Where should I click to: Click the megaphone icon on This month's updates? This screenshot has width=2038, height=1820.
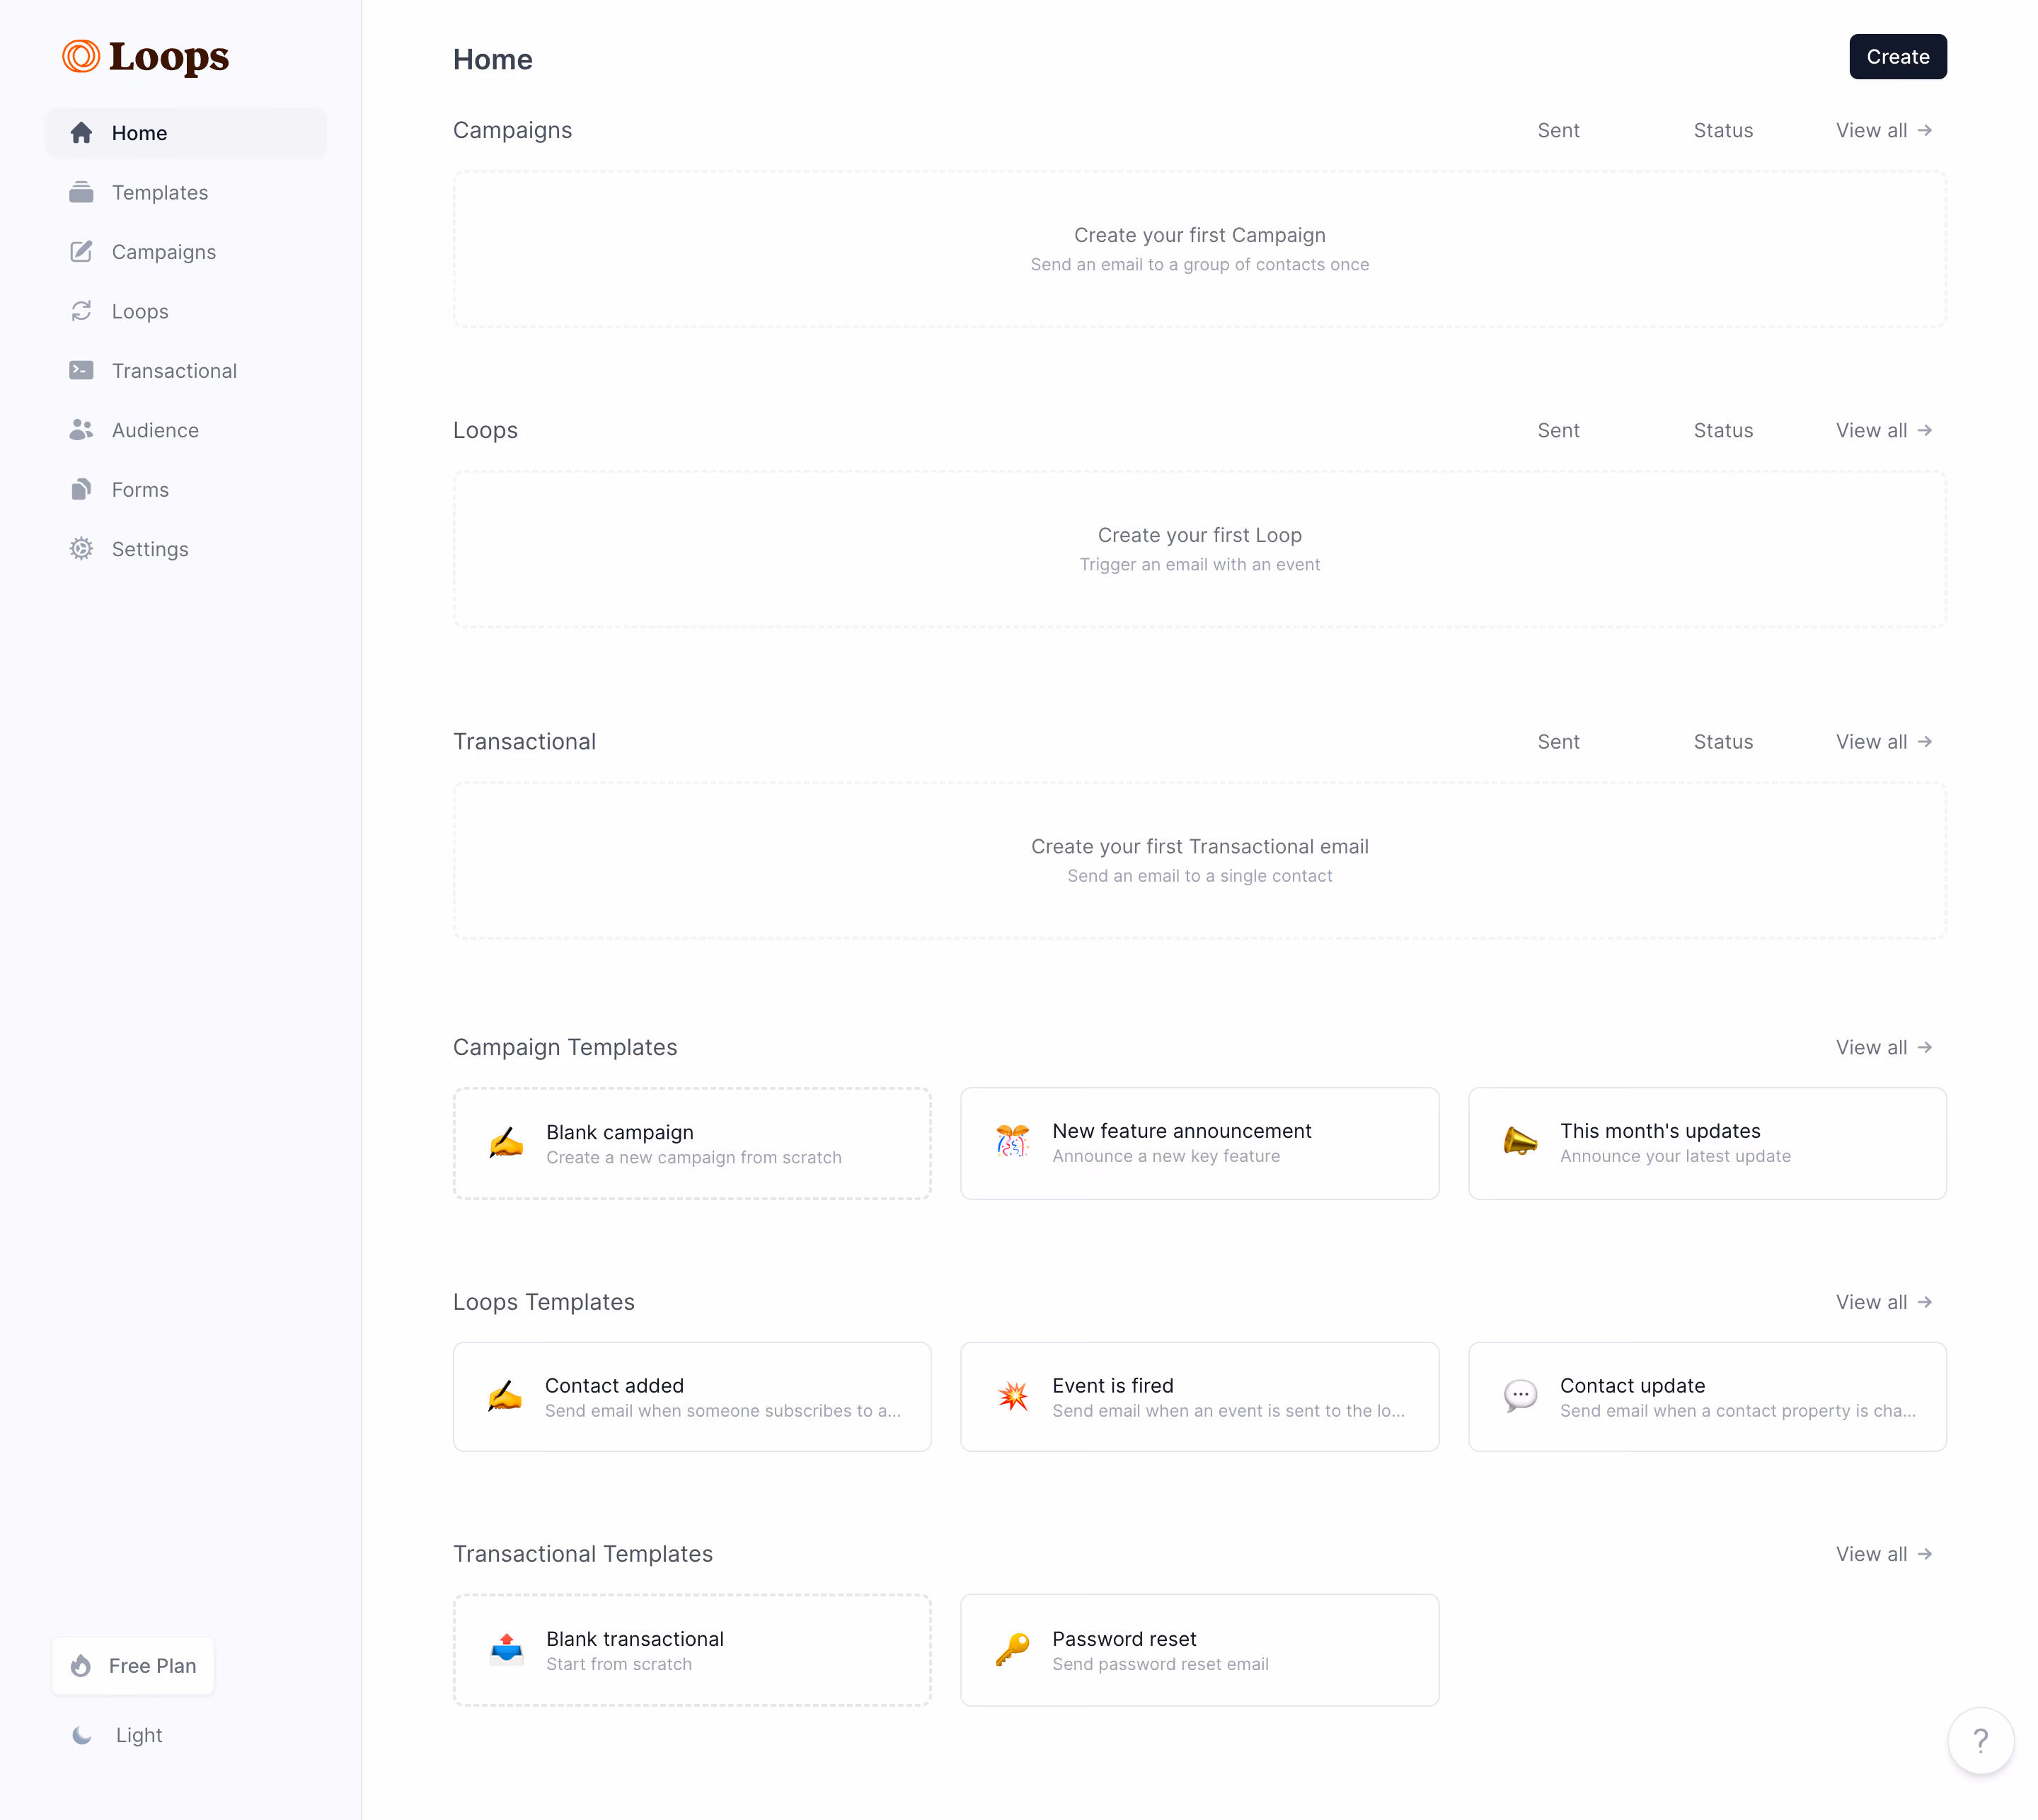click(x=1520, y=1141)
